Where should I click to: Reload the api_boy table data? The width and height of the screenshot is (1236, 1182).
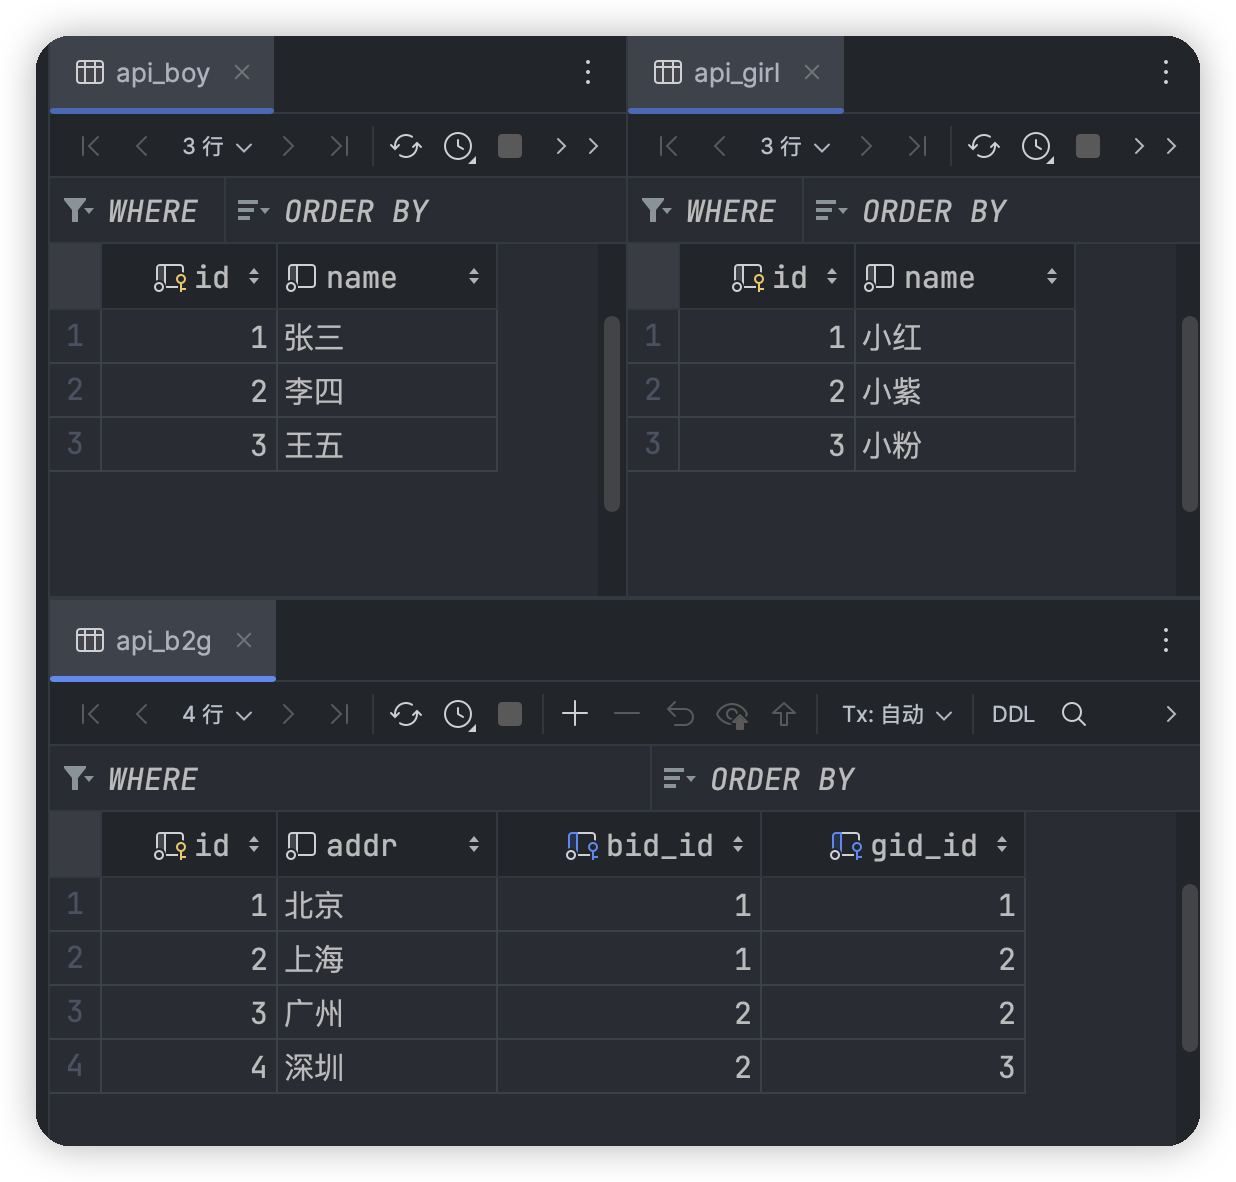(406, 147)
